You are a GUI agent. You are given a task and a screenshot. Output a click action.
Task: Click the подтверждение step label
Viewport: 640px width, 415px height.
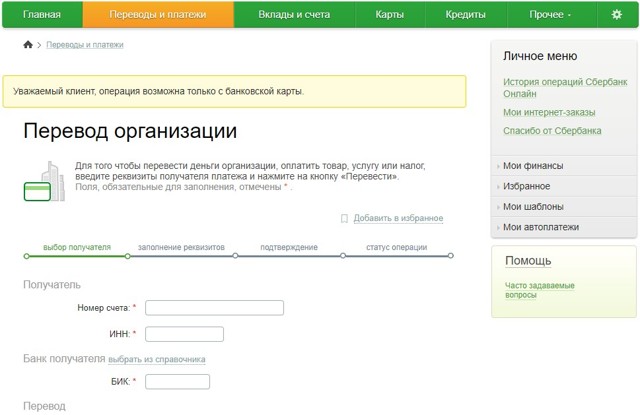pos(289,247)
